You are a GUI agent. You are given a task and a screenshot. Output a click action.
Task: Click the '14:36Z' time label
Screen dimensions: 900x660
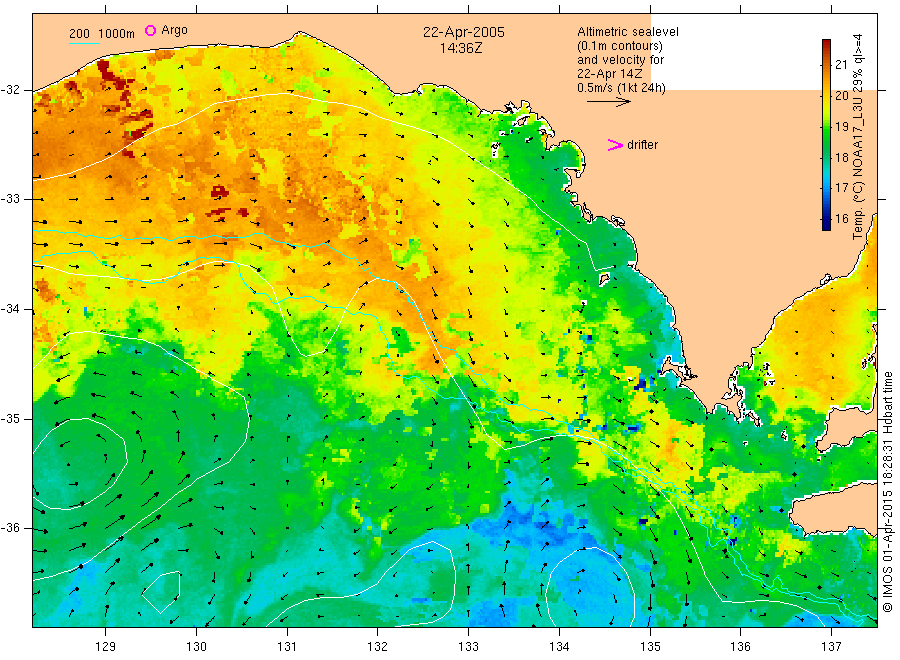(x=461, y=48)
